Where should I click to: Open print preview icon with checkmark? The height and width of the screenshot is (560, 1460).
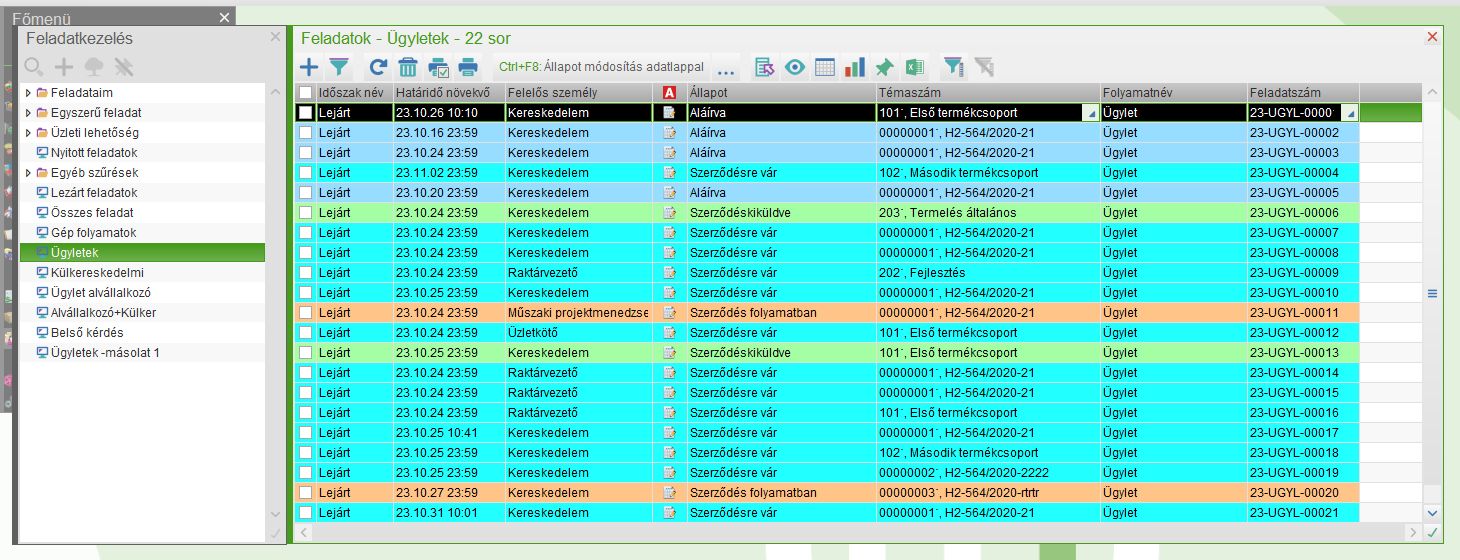click(438, 67)
